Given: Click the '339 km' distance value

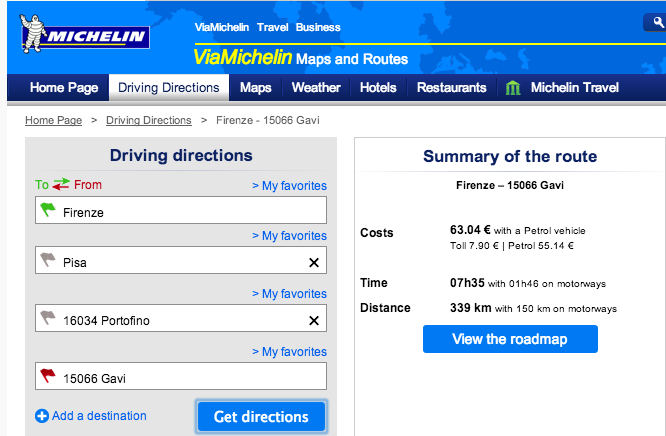Looking at the screenshot, I should (x=471, y=308).
